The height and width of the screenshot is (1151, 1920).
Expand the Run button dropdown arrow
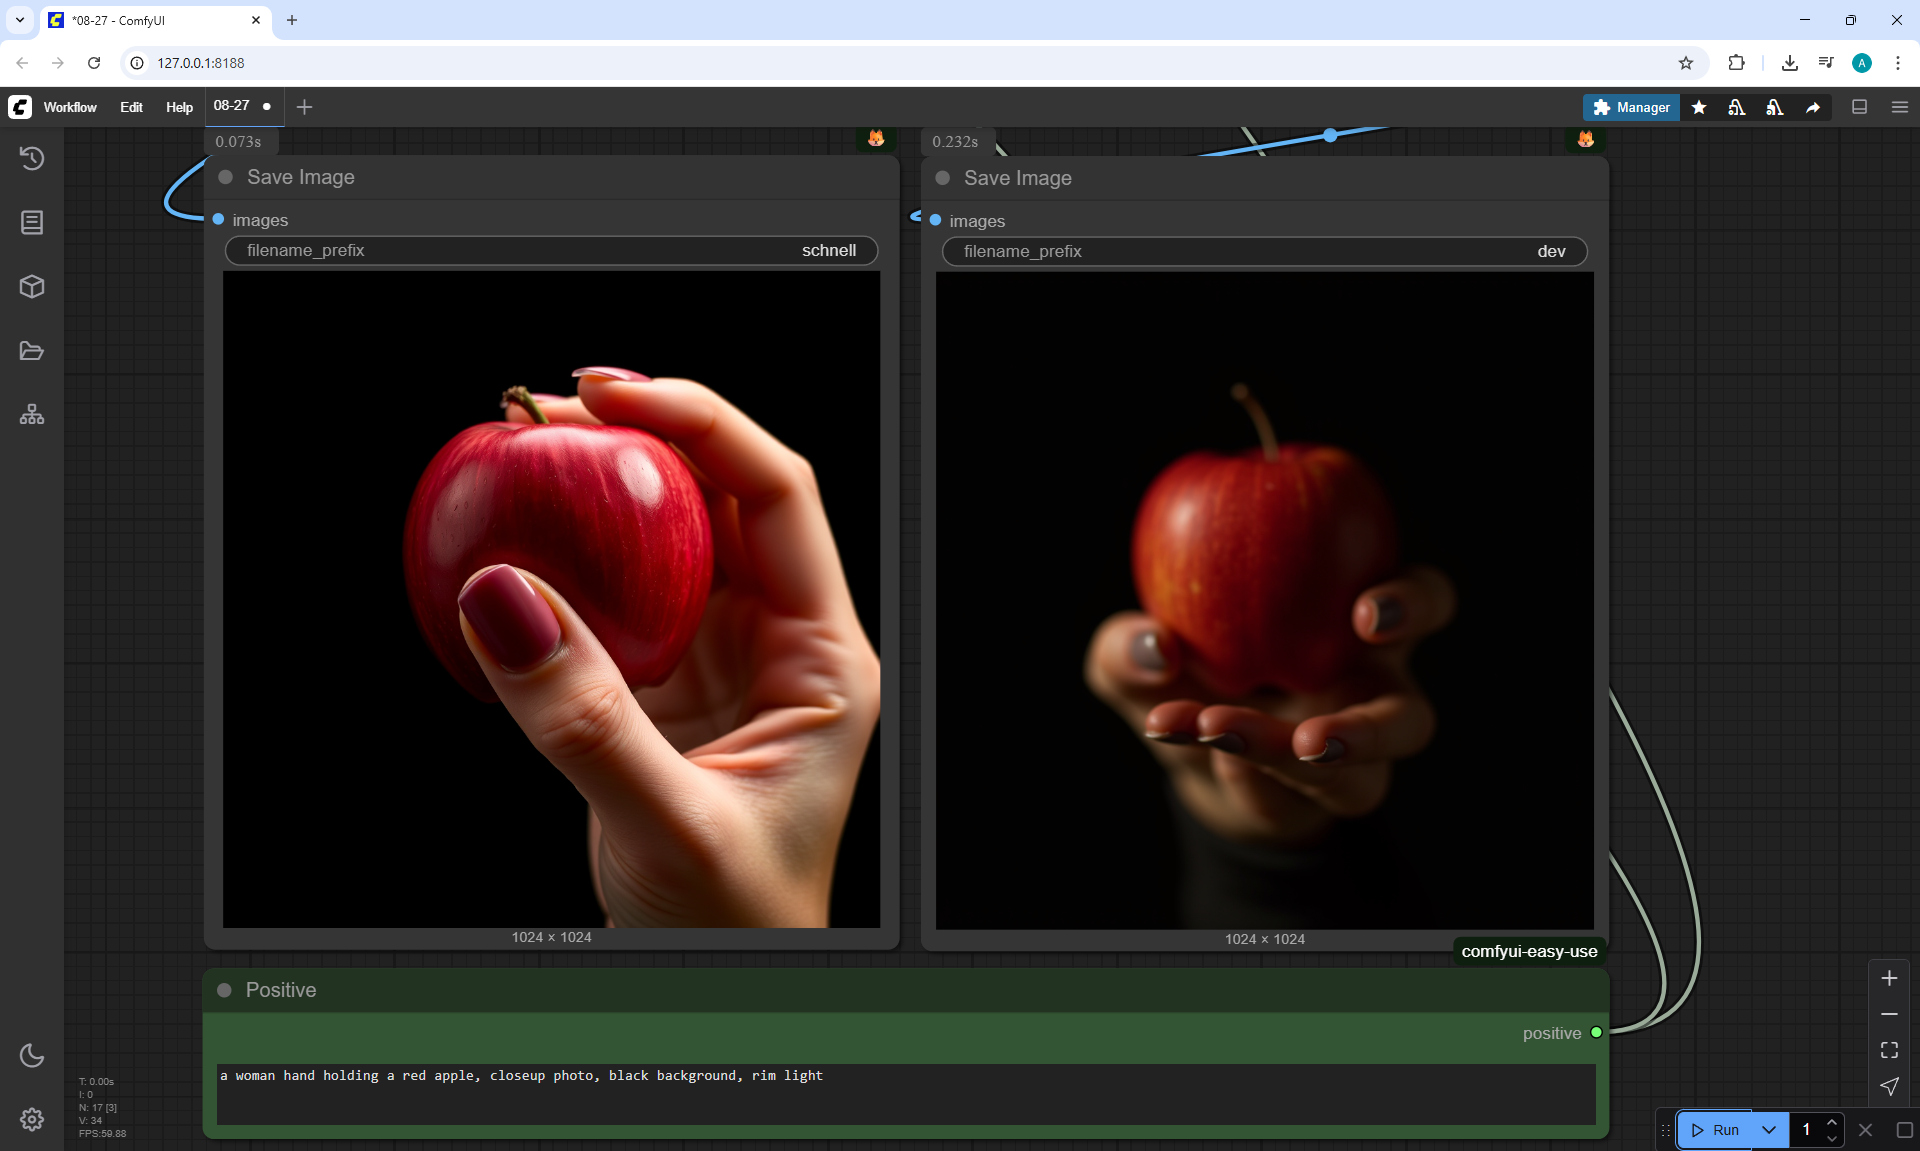point(1769,1130)
